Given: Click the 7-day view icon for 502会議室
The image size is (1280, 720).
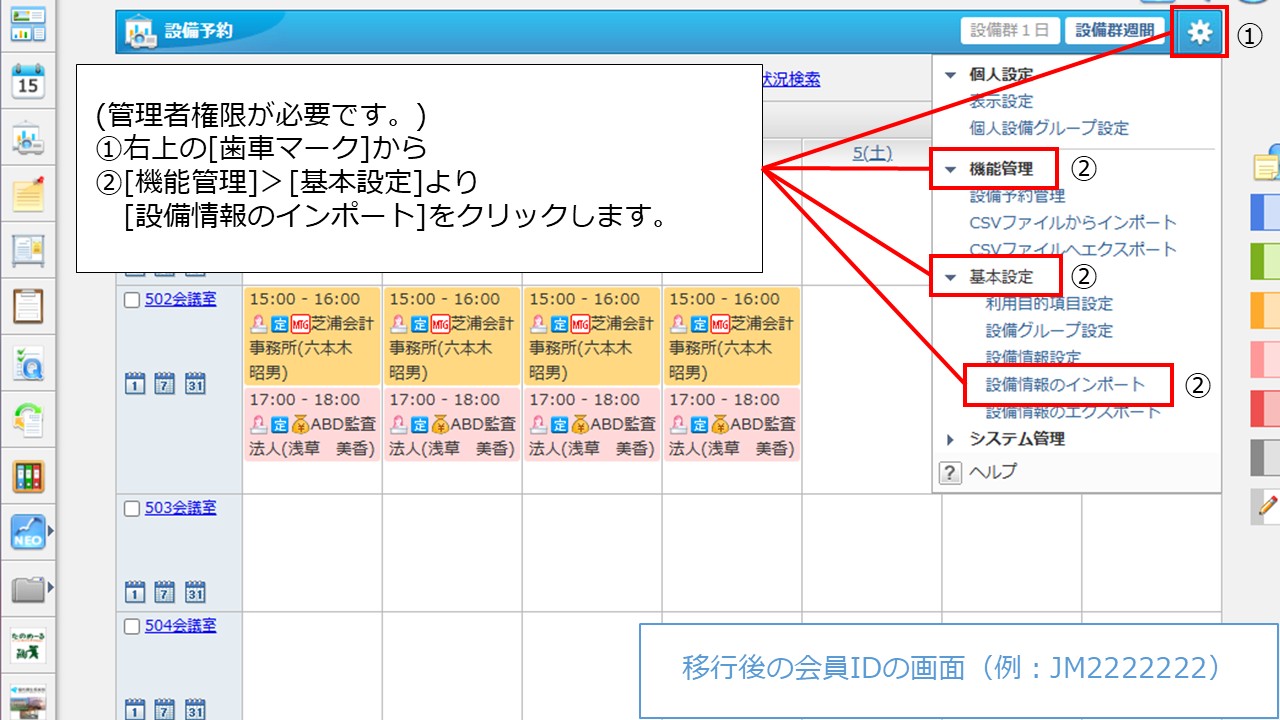Looking at the screenshot, I should pyautogui.click(x=165, y=383).
